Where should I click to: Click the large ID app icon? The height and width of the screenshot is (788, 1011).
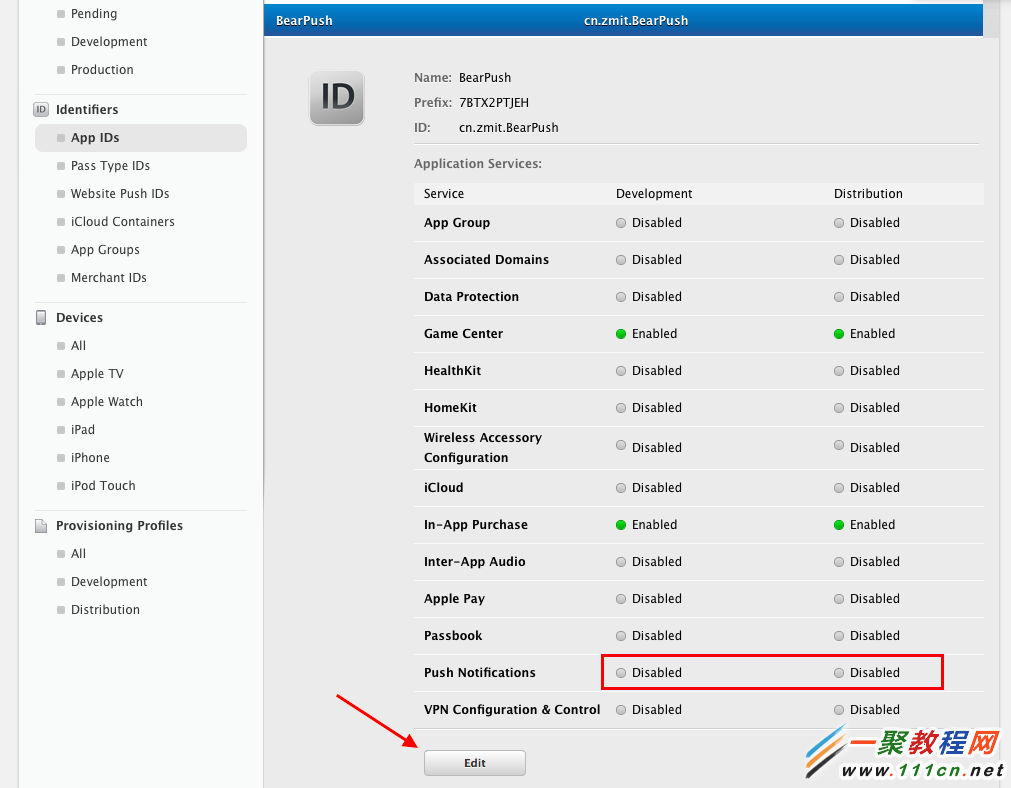tap(337, 97)
